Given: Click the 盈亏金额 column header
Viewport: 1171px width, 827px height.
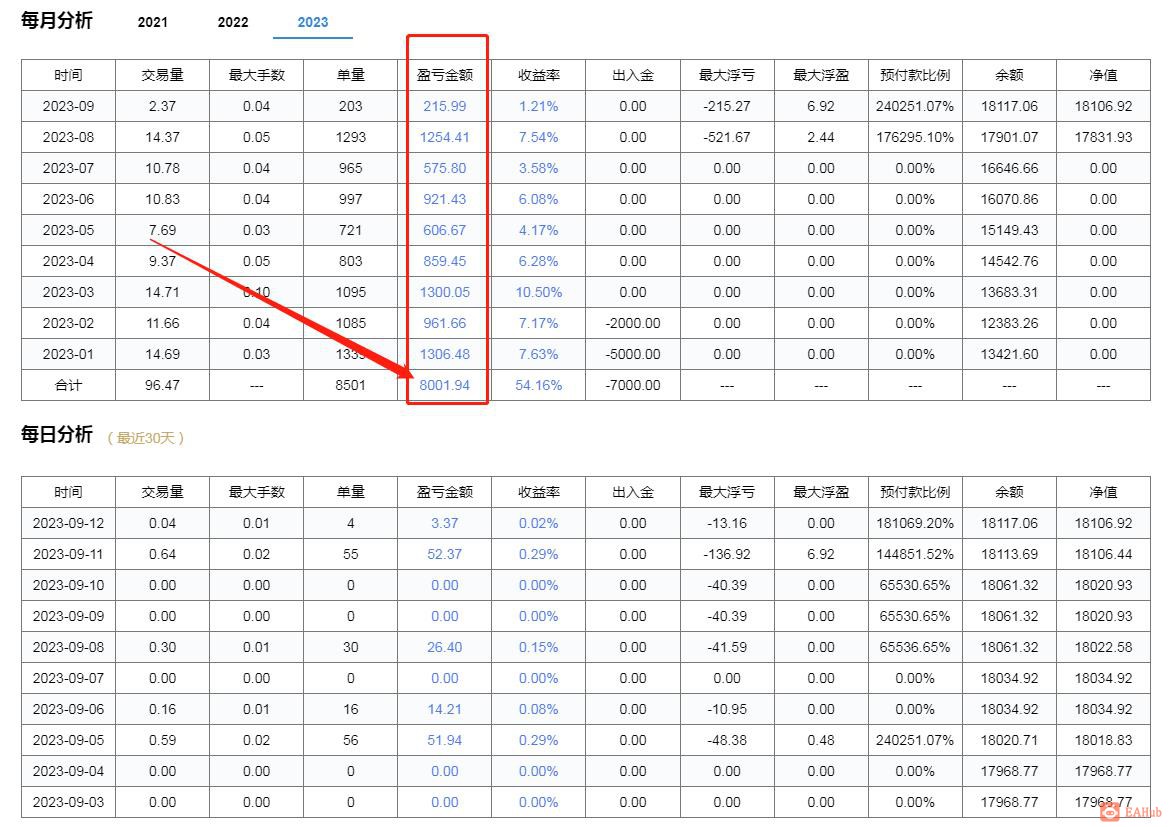Looking at the screenshot, I should point(444,74).
